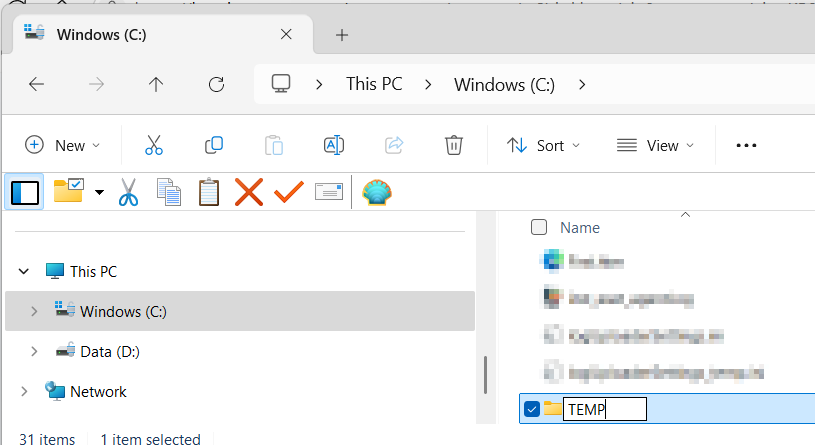The width and height of the screenshot is (815, 445).
Task: Click the Paste icon in command bar
Action: [x=274, y=145]
